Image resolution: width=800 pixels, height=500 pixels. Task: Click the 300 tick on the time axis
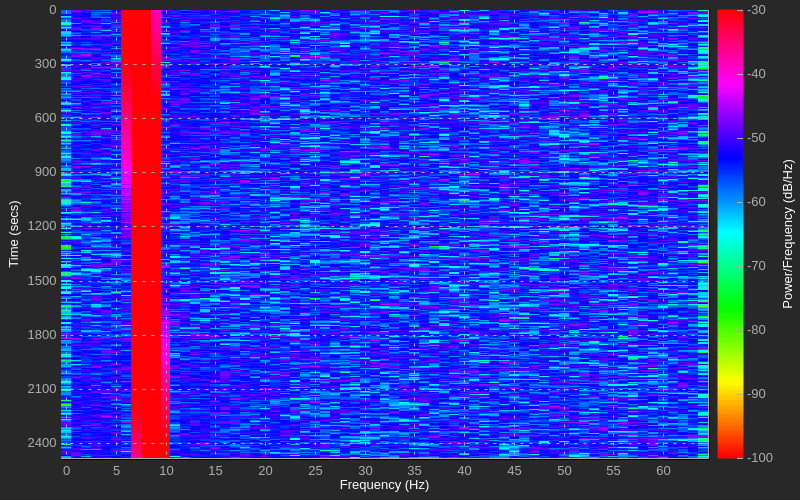click(x=45, y=64)
